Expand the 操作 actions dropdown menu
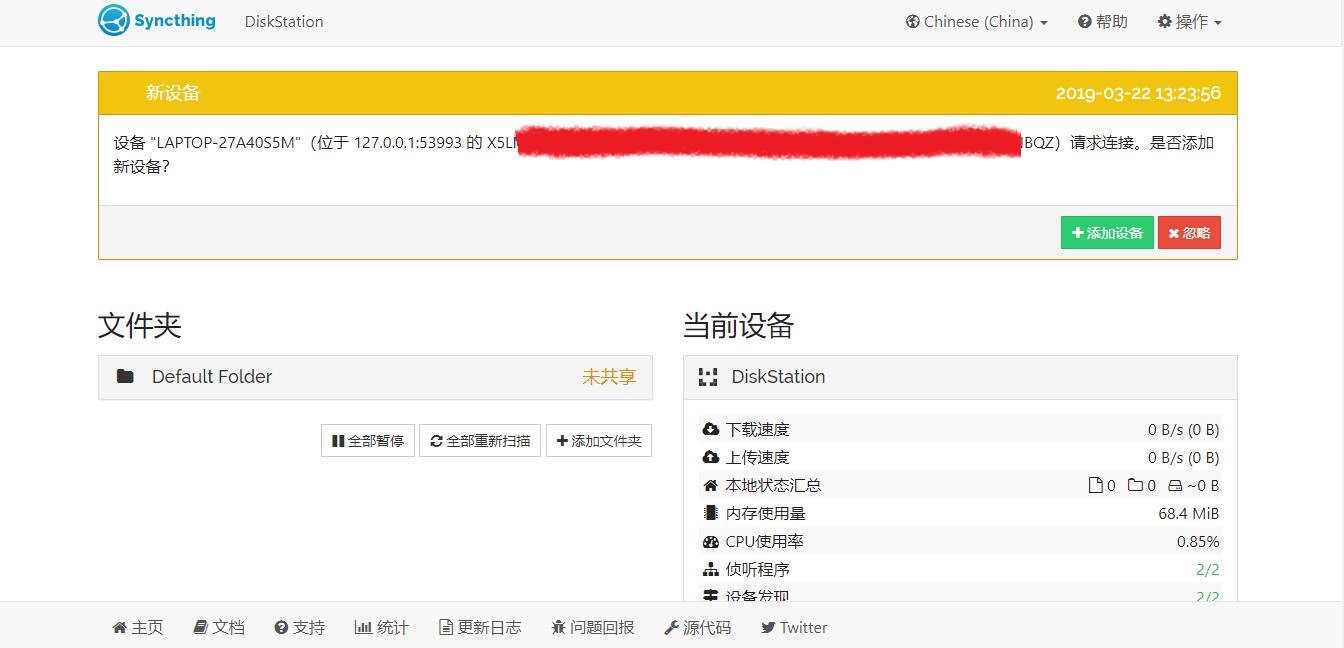 [x=1189, y=22]
